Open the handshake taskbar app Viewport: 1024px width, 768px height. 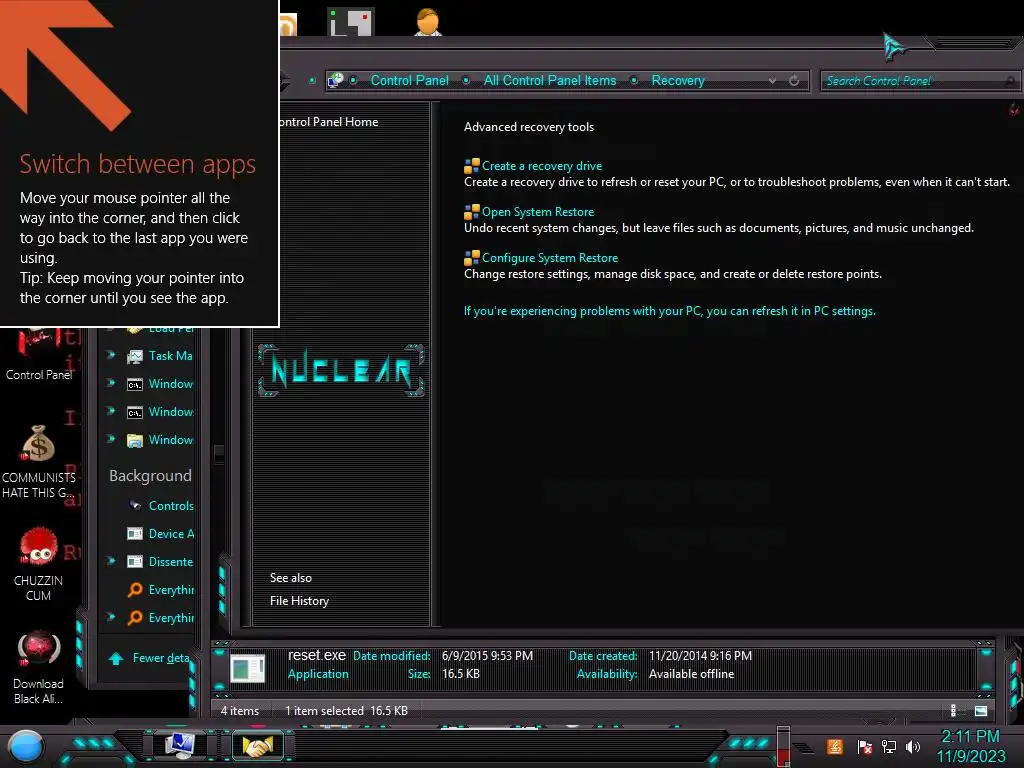coord(258,746)
